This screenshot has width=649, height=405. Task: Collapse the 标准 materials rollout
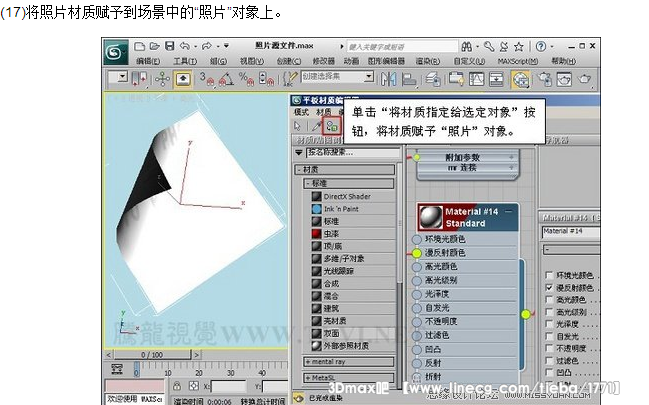(349, 183)
